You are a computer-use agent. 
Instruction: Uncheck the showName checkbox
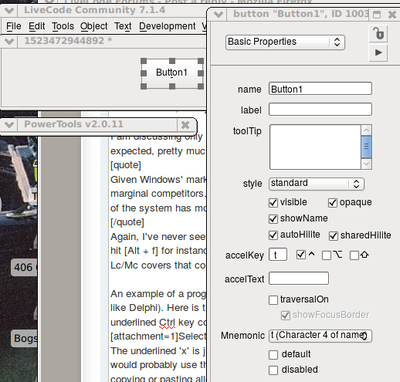[273, 219]
